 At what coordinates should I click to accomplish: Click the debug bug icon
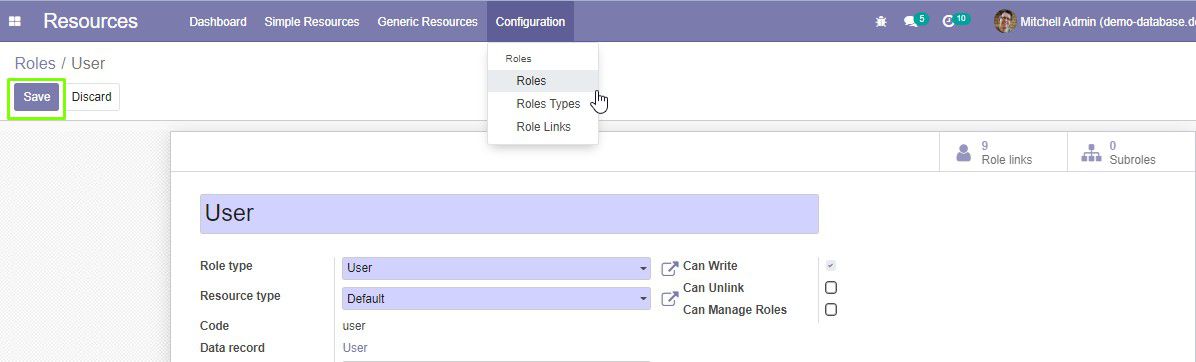881,21
